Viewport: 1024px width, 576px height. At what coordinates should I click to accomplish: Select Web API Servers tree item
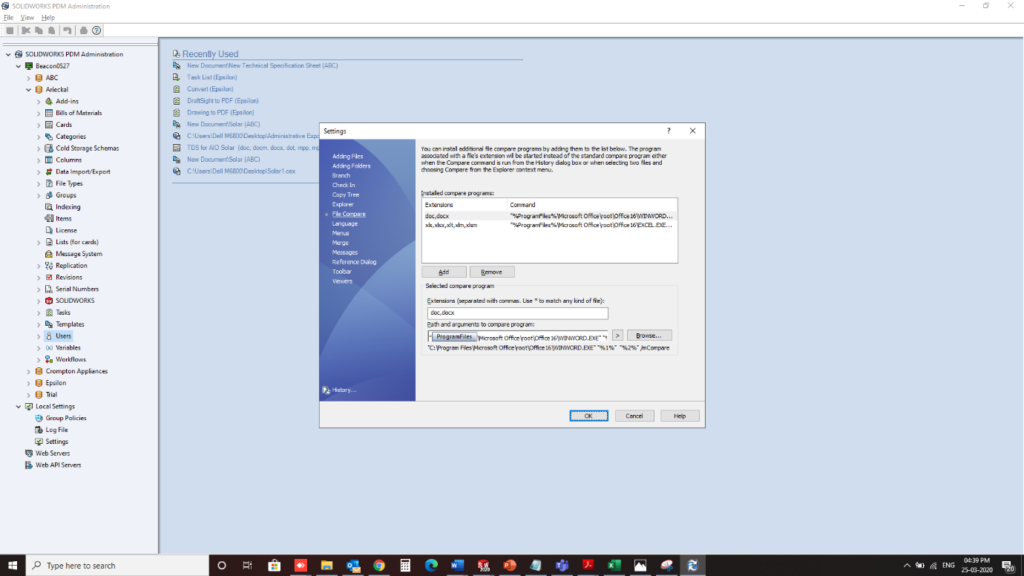[58, 465]
